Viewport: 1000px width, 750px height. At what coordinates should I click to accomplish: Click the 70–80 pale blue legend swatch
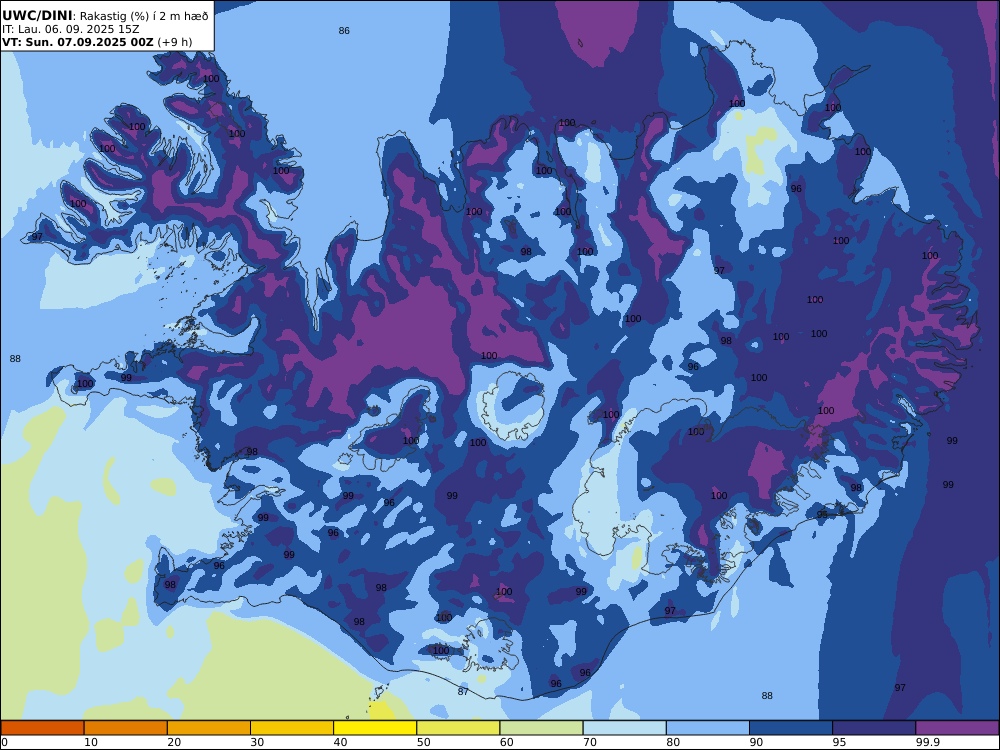pyautogui.click(x=624, y=728)
